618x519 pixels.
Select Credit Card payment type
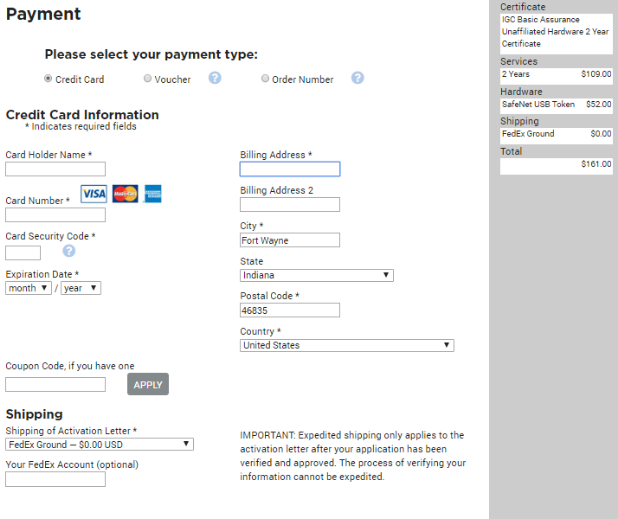(48, 78)
